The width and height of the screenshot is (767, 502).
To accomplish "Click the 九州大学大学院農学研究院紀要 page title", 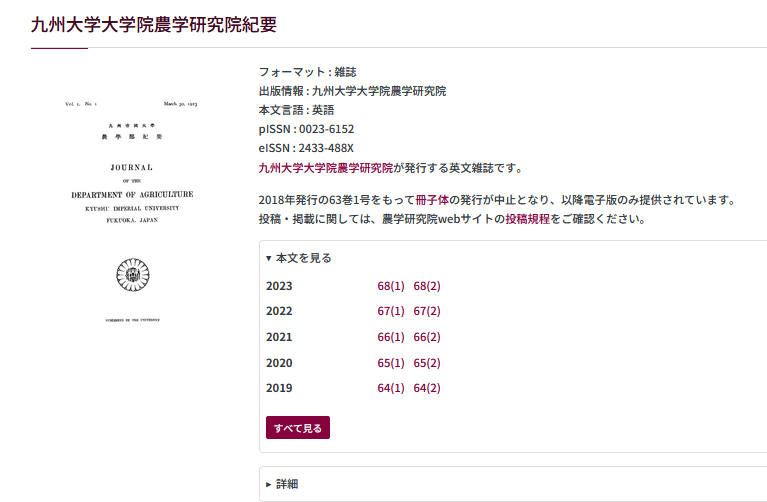I will (x=154, y=24).
